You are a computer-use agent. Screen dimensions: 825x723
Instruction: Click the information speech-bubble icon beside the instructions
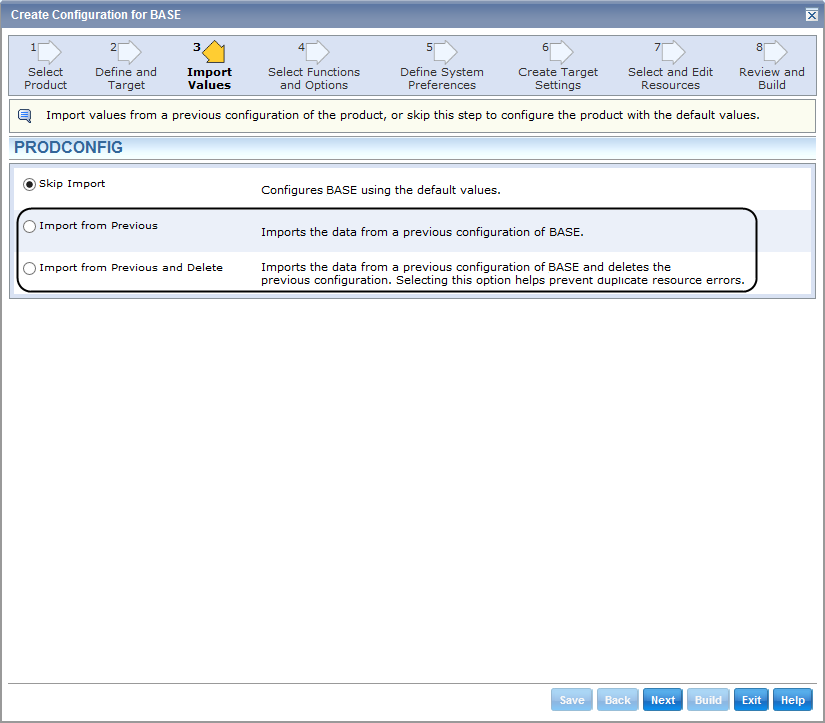point(23,114)
